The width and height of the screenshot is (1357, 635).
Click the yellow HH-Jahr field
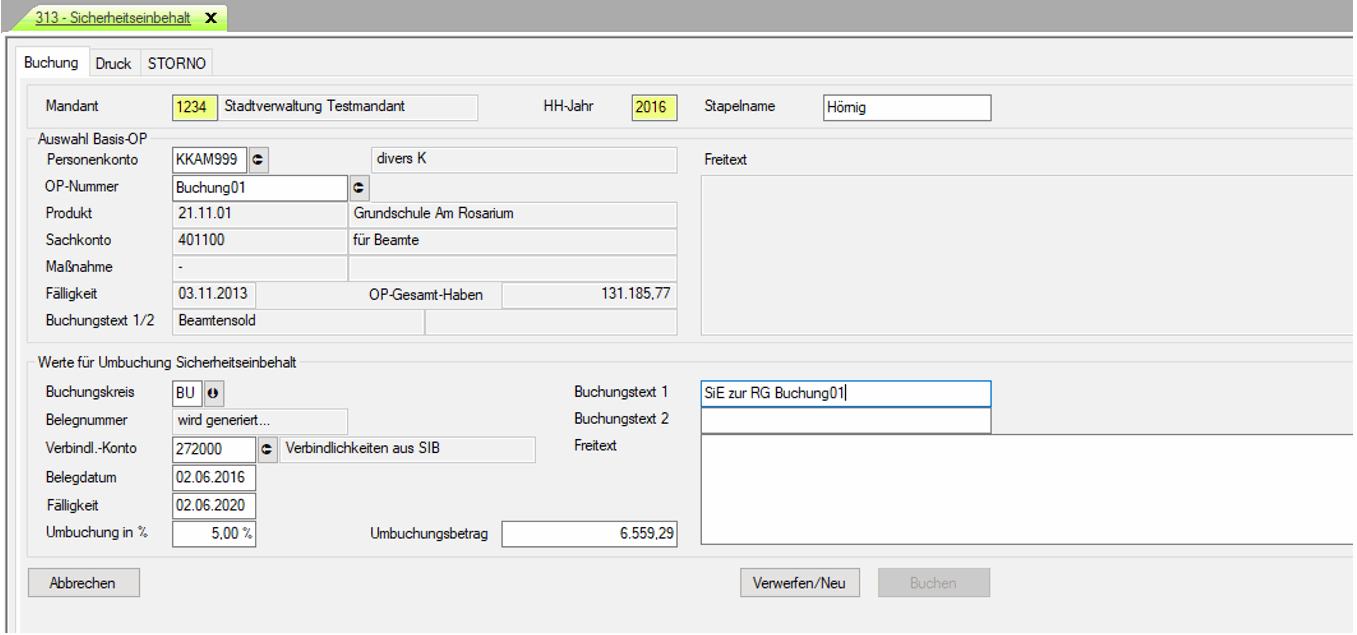tap(654, 107)
